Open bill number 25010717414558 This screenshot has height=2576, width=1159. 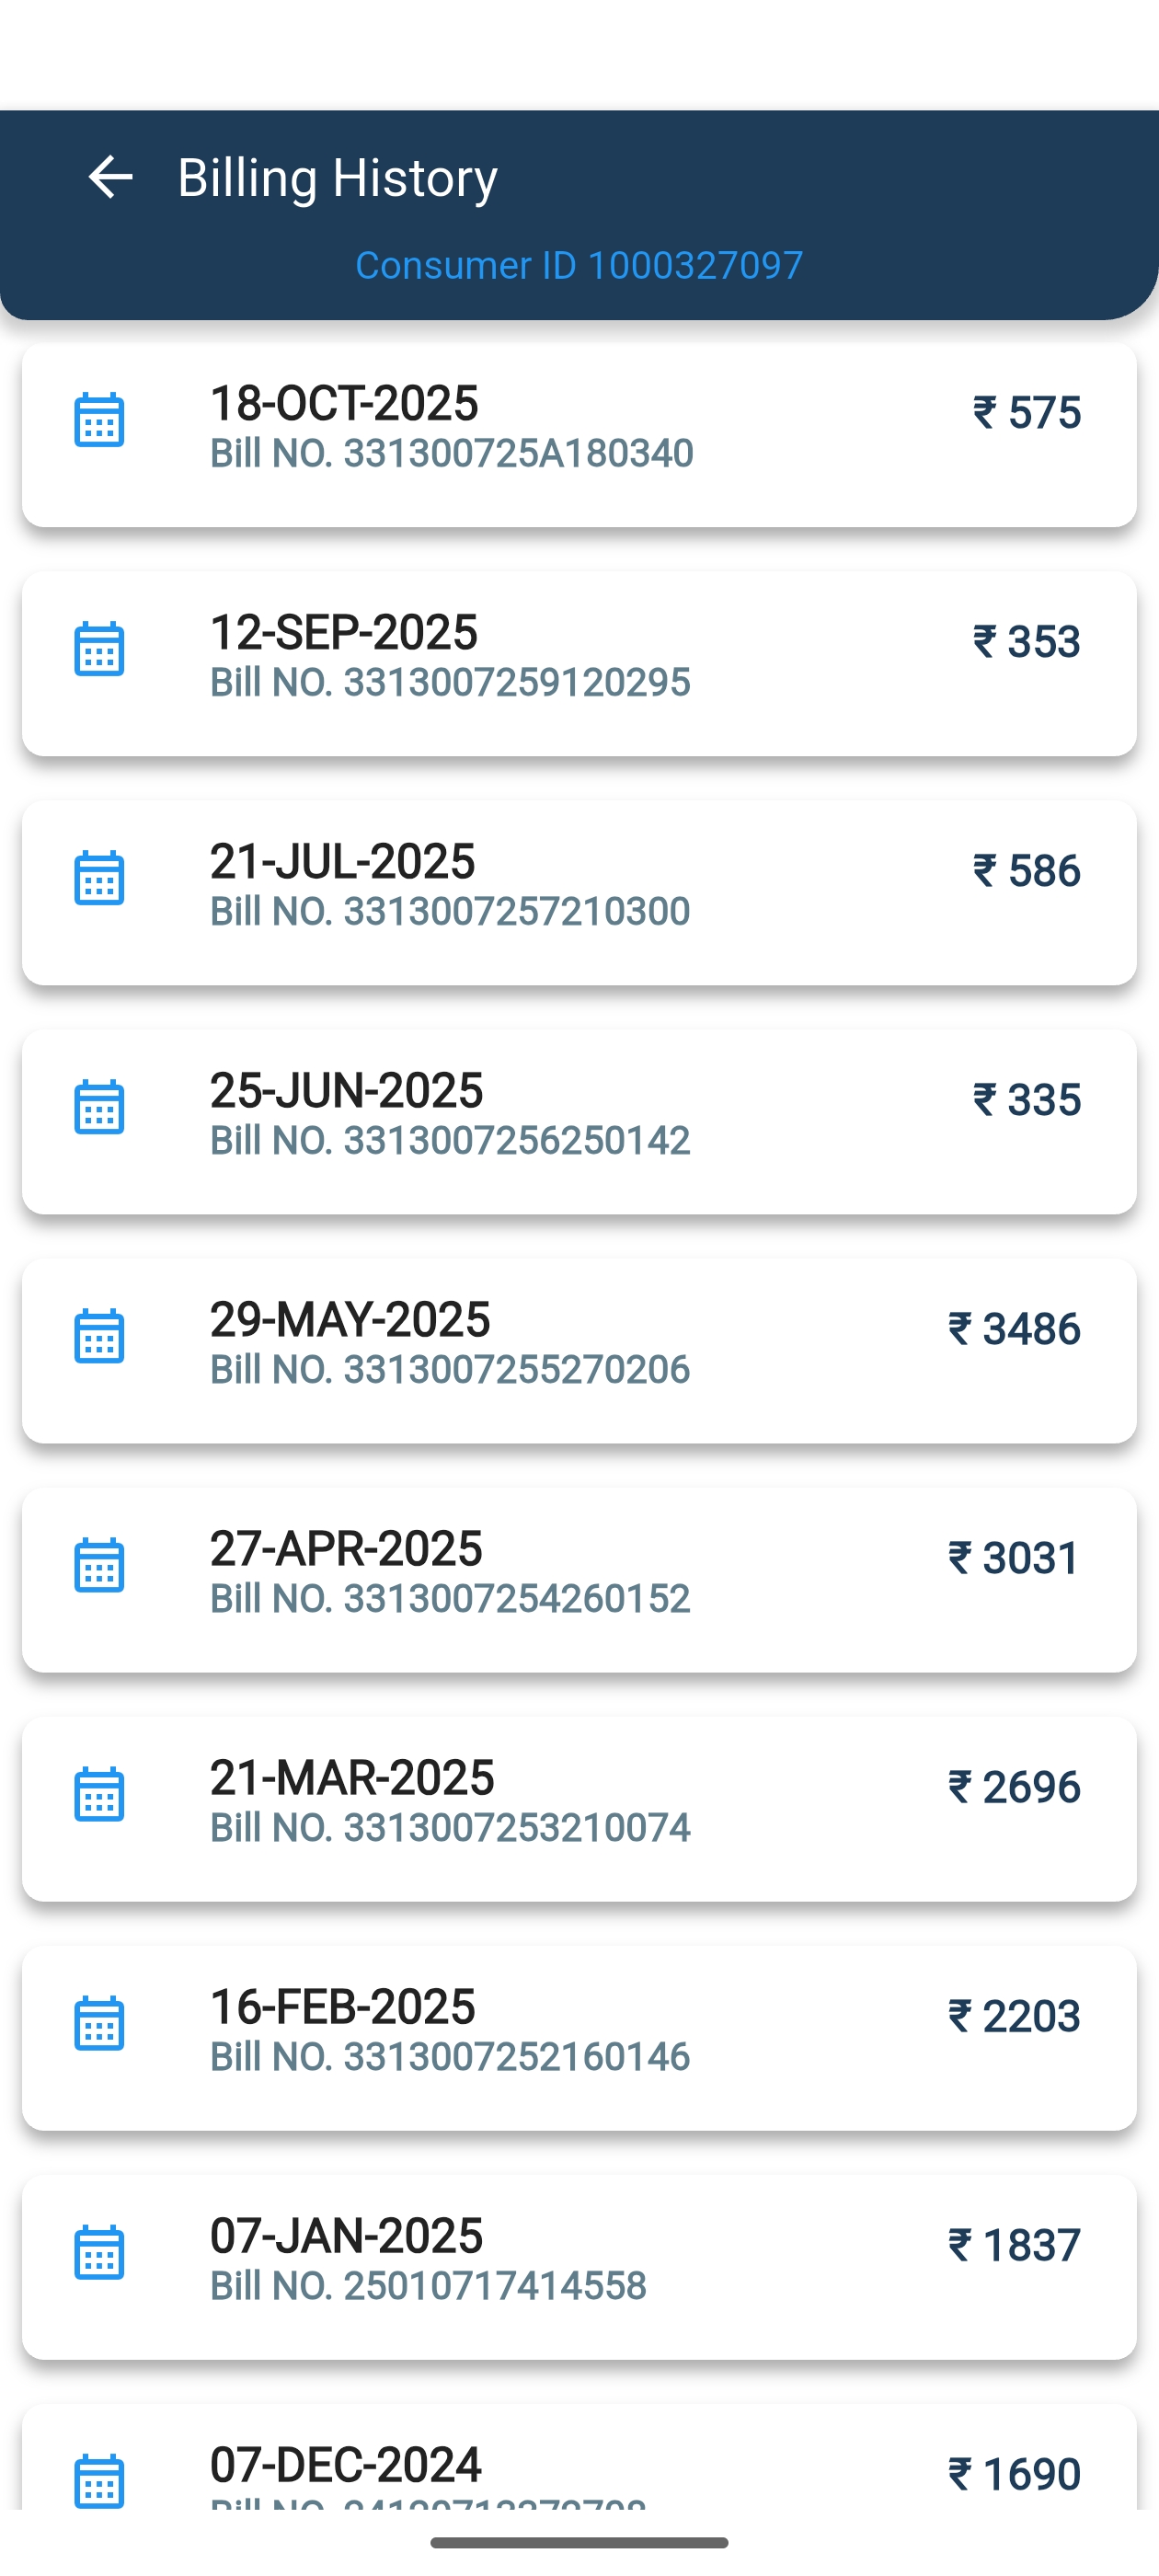428,2285
